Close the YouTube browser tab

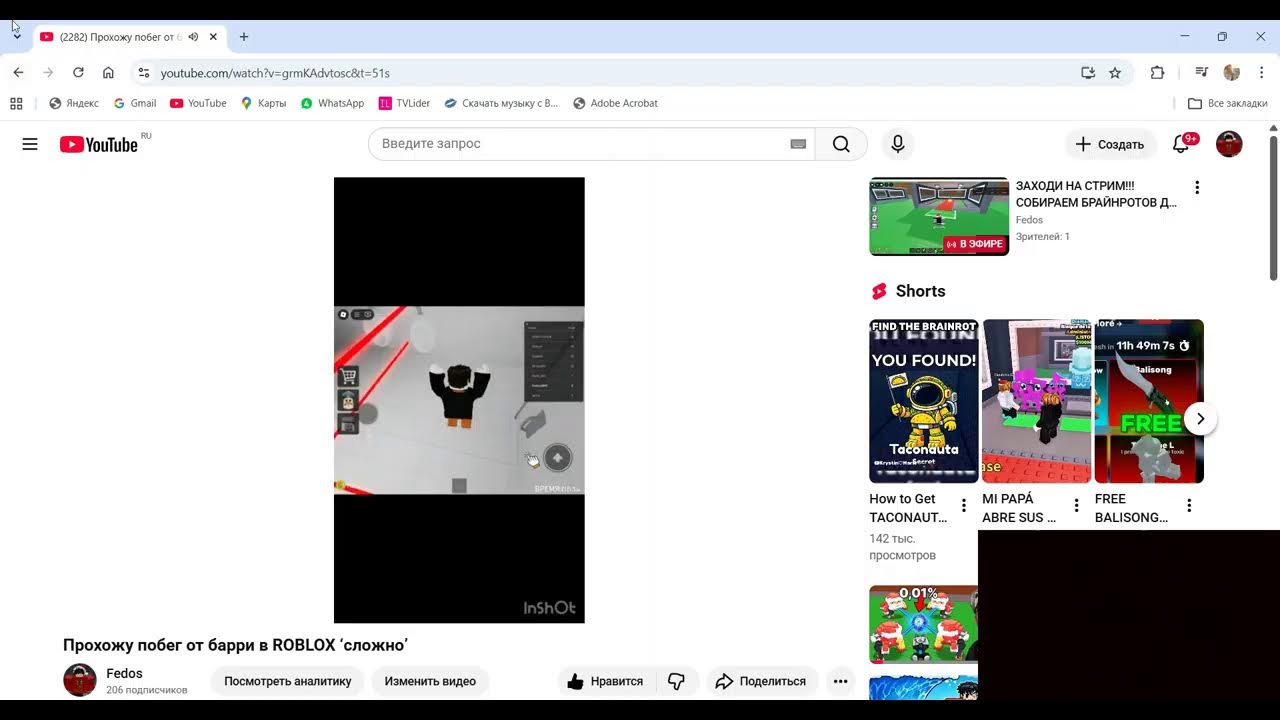[213, 37]
